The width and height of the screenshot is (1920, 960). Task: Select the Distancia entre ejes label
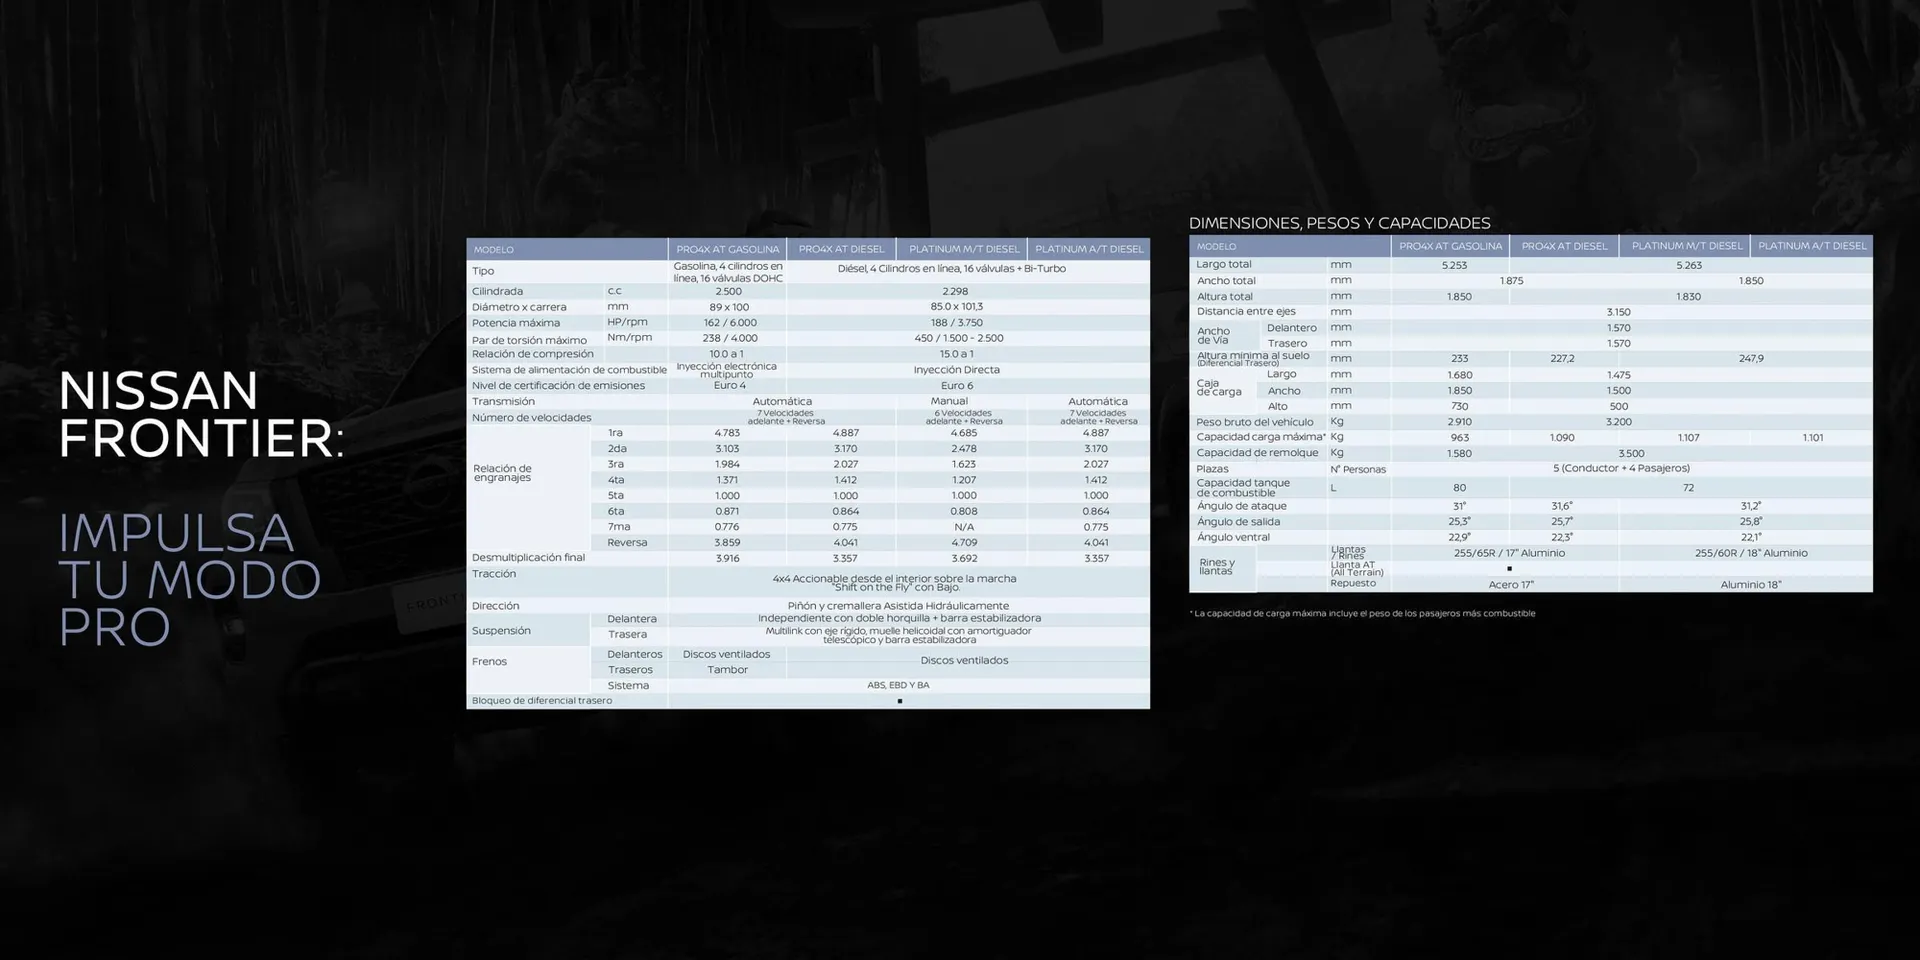(1246, 312)
